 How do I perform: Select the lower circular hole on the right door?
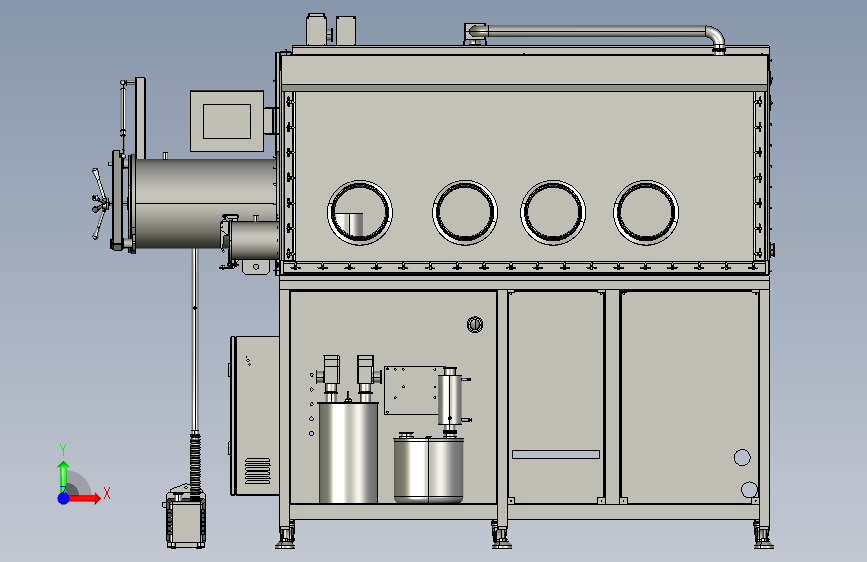point(749,490)
